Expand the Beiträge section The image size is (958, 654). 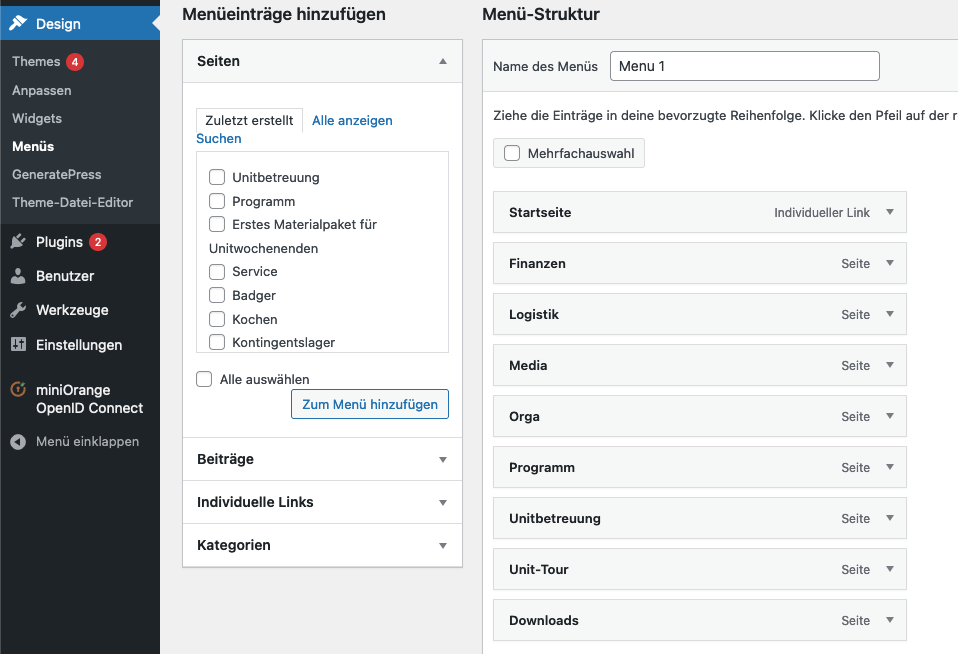pyautogui.click(x=442, y=460)
